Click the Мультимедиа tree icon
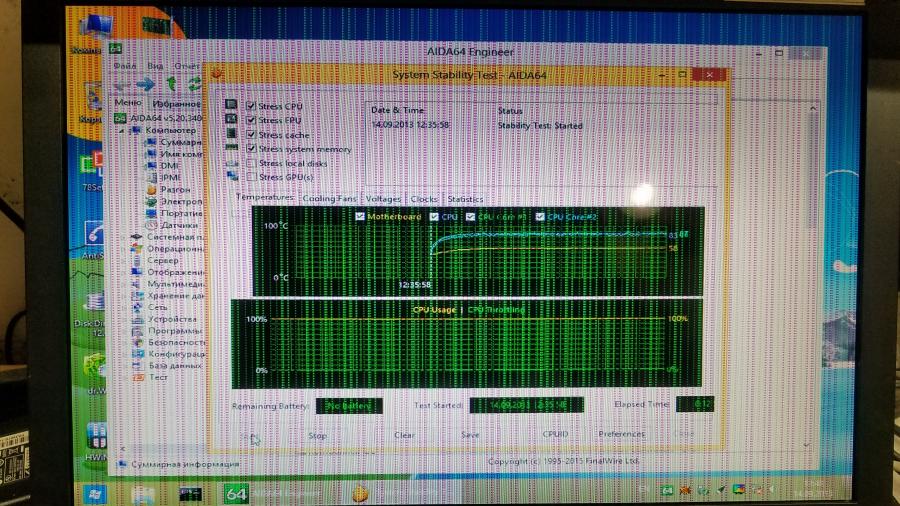Viewport: 900px width, 506px height. pyautogui.click(x=137, y=283)
